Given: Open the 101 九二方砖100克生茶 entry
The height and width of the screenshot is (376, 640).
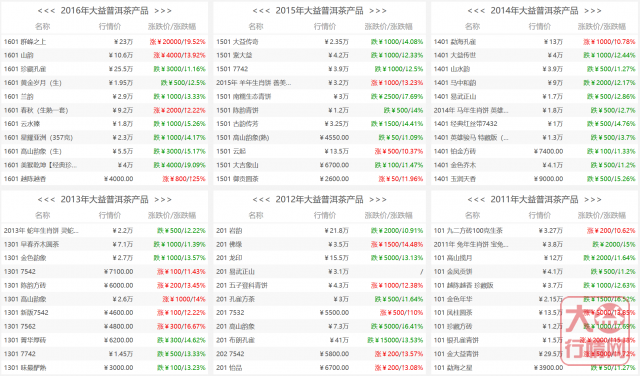Looking at the screenshot, I should 468,231.
